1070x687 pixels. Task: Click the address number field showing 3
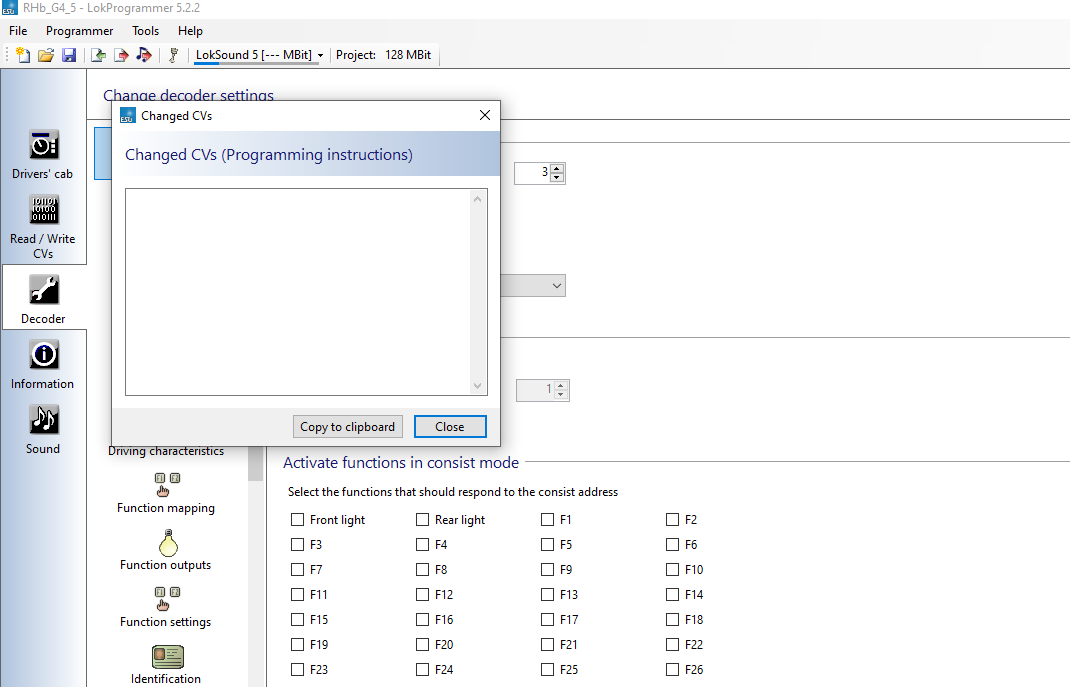(x=532, y=173)
